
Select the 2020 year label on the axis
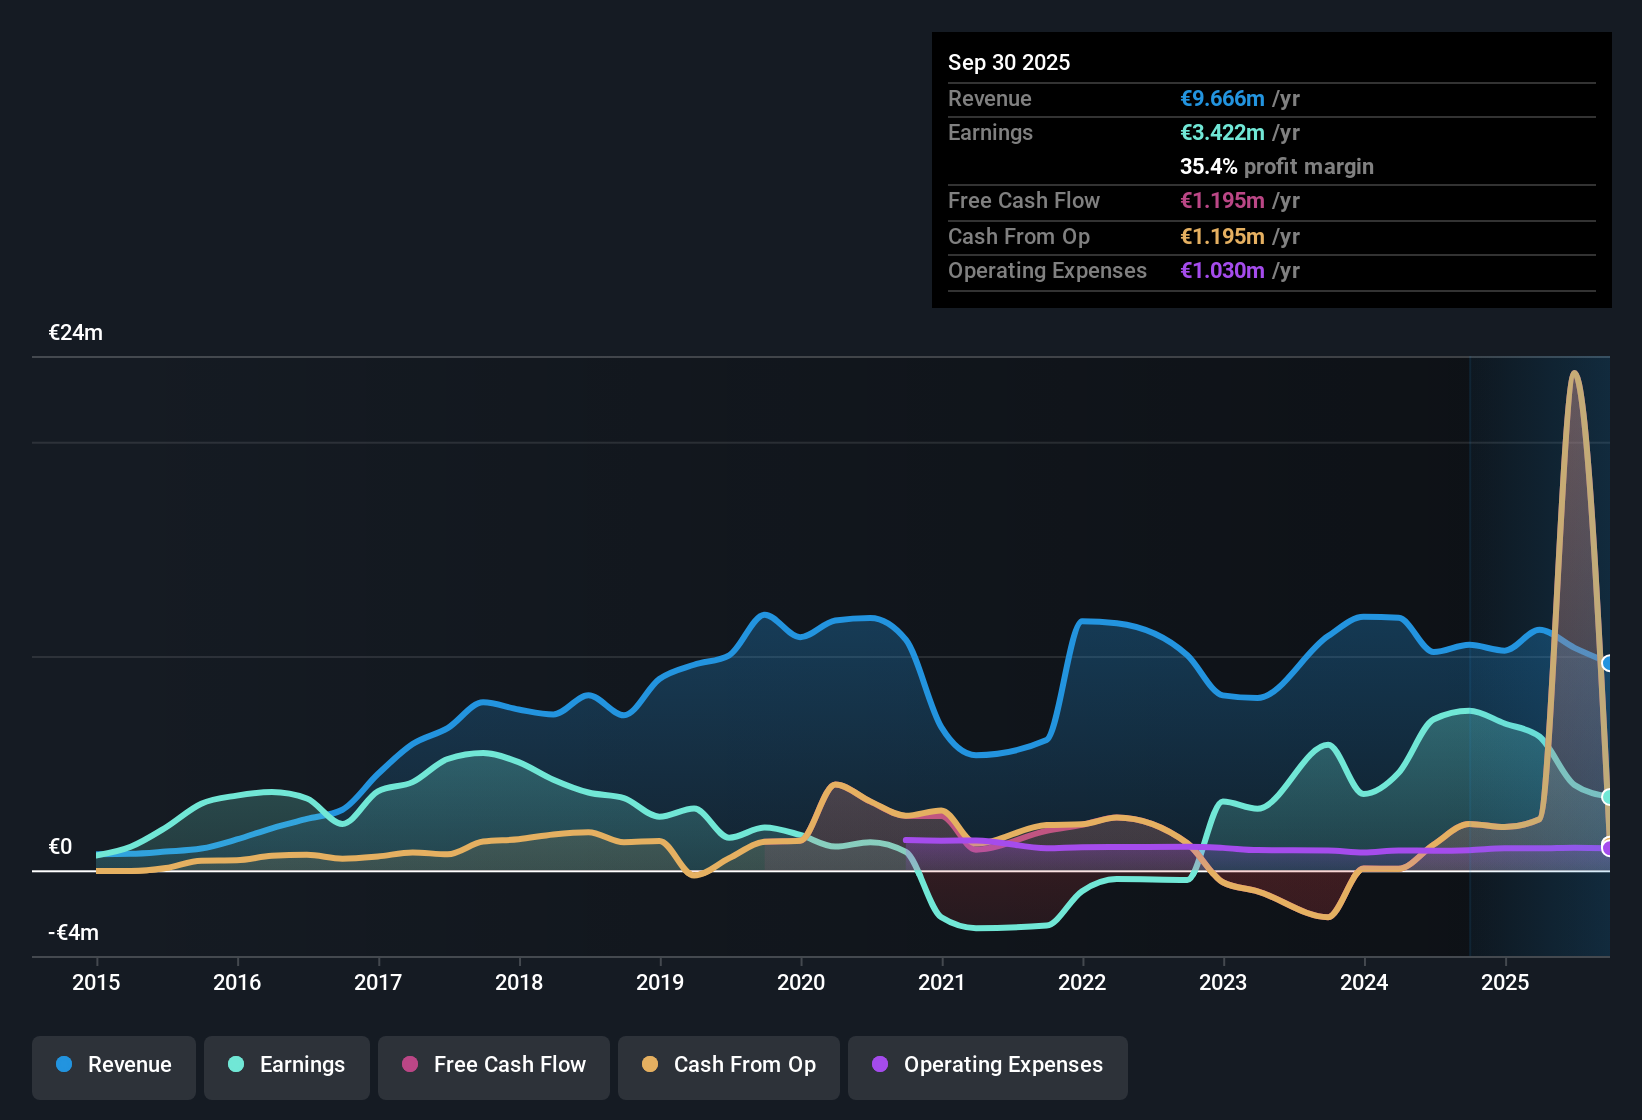point(800,983)
